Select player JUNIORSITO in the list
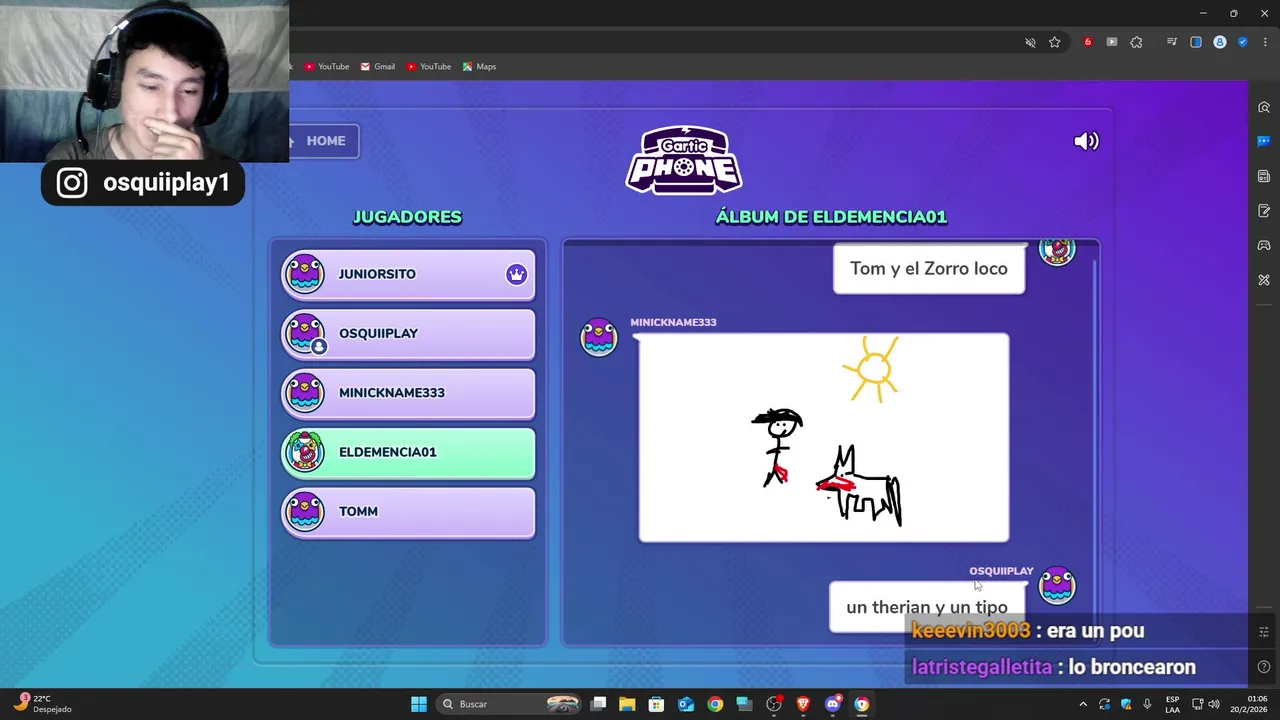Image resolution: width=1280 pixels, height=720 pixels. tap(408, 275)
